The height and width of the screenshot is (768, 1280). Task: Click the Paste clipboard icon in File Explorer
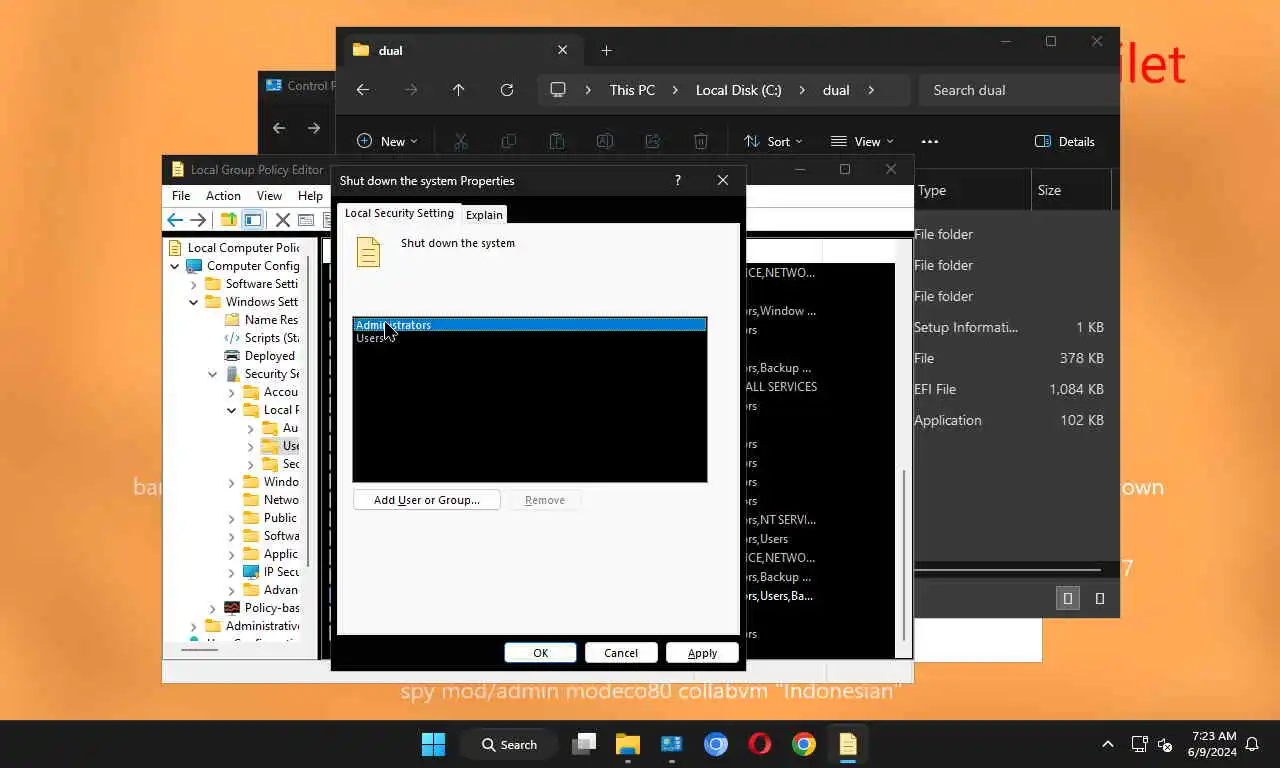pyautogui.click(x=557, y=141)
